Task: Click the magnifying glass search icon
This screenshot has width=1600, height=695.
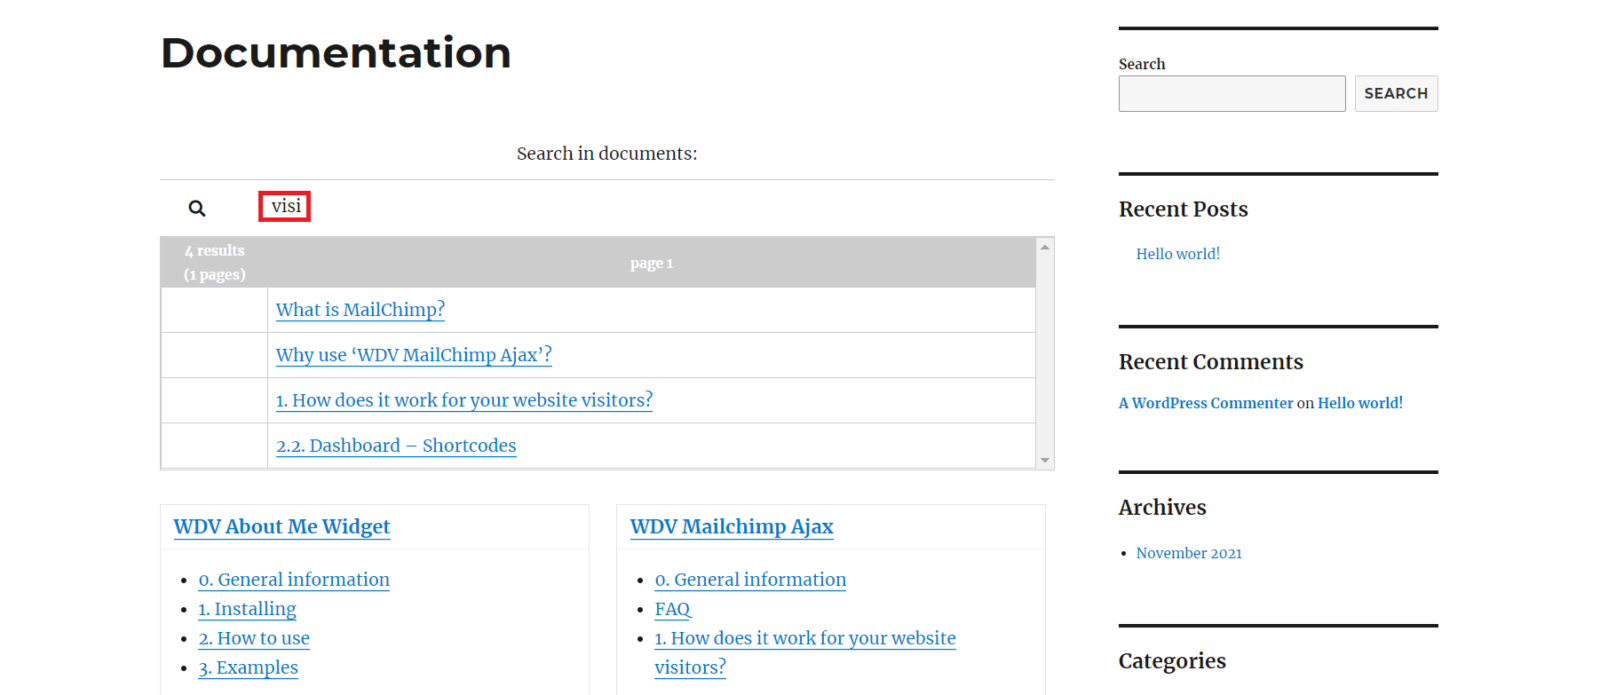Action: click(197, 208)
